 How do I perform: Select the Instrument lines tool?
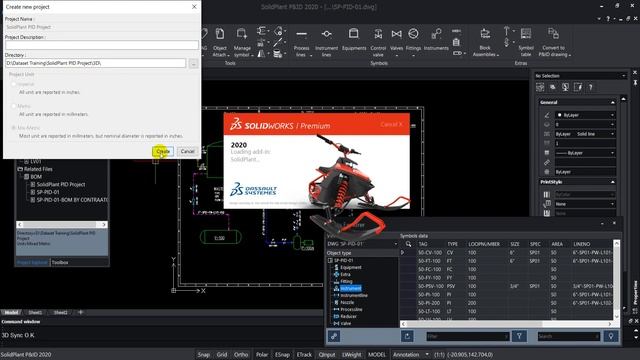[326, 42]
